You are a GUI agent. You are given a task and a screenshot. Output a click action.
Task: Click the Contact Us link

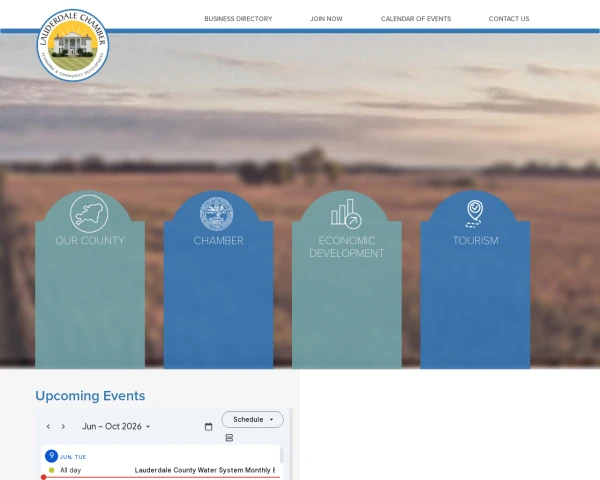[x=509, y=19]
